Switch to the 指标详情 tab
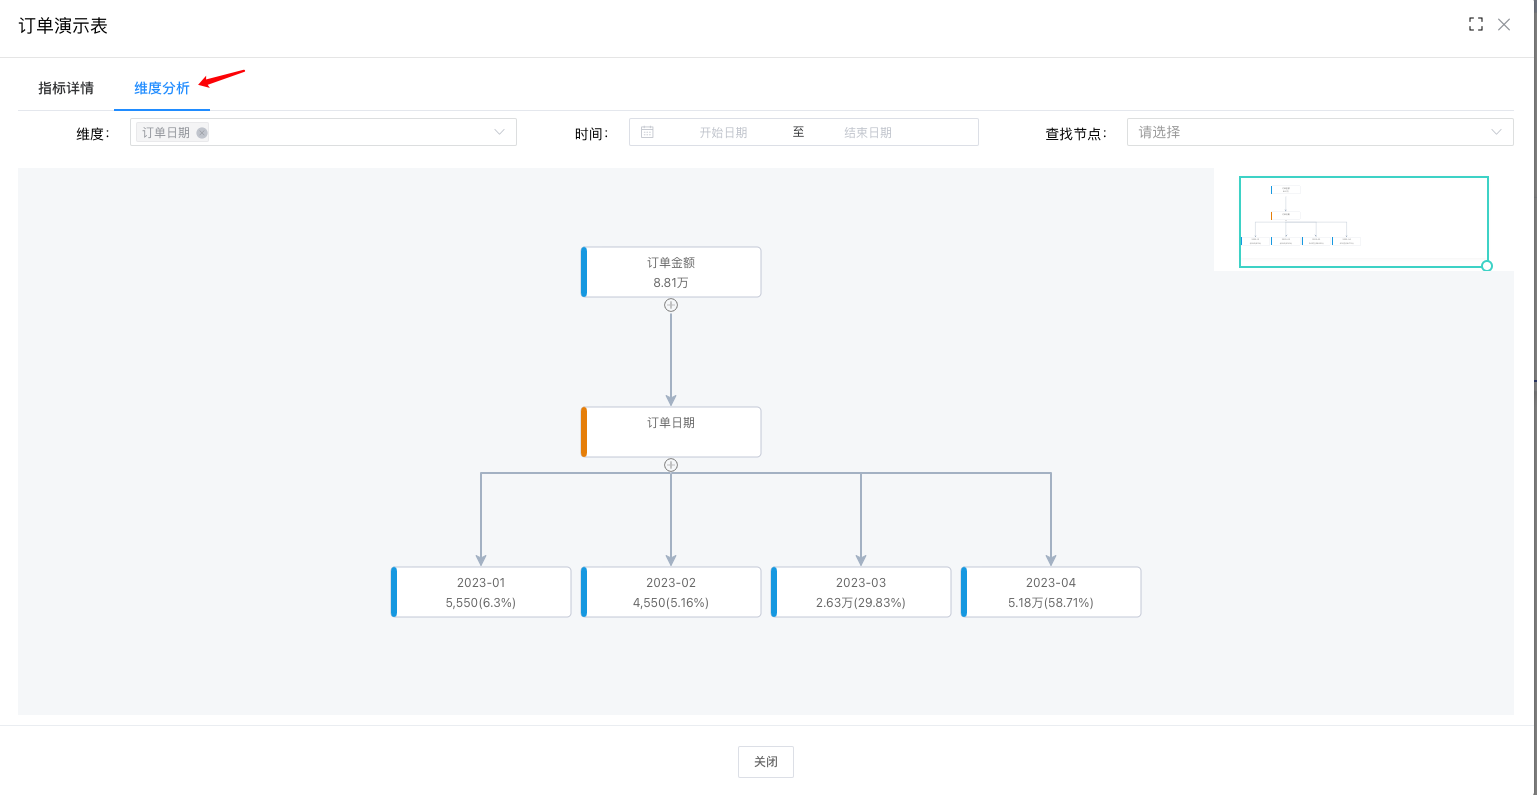The width and height of the screenshot is (1537, 795). [66, 88]
